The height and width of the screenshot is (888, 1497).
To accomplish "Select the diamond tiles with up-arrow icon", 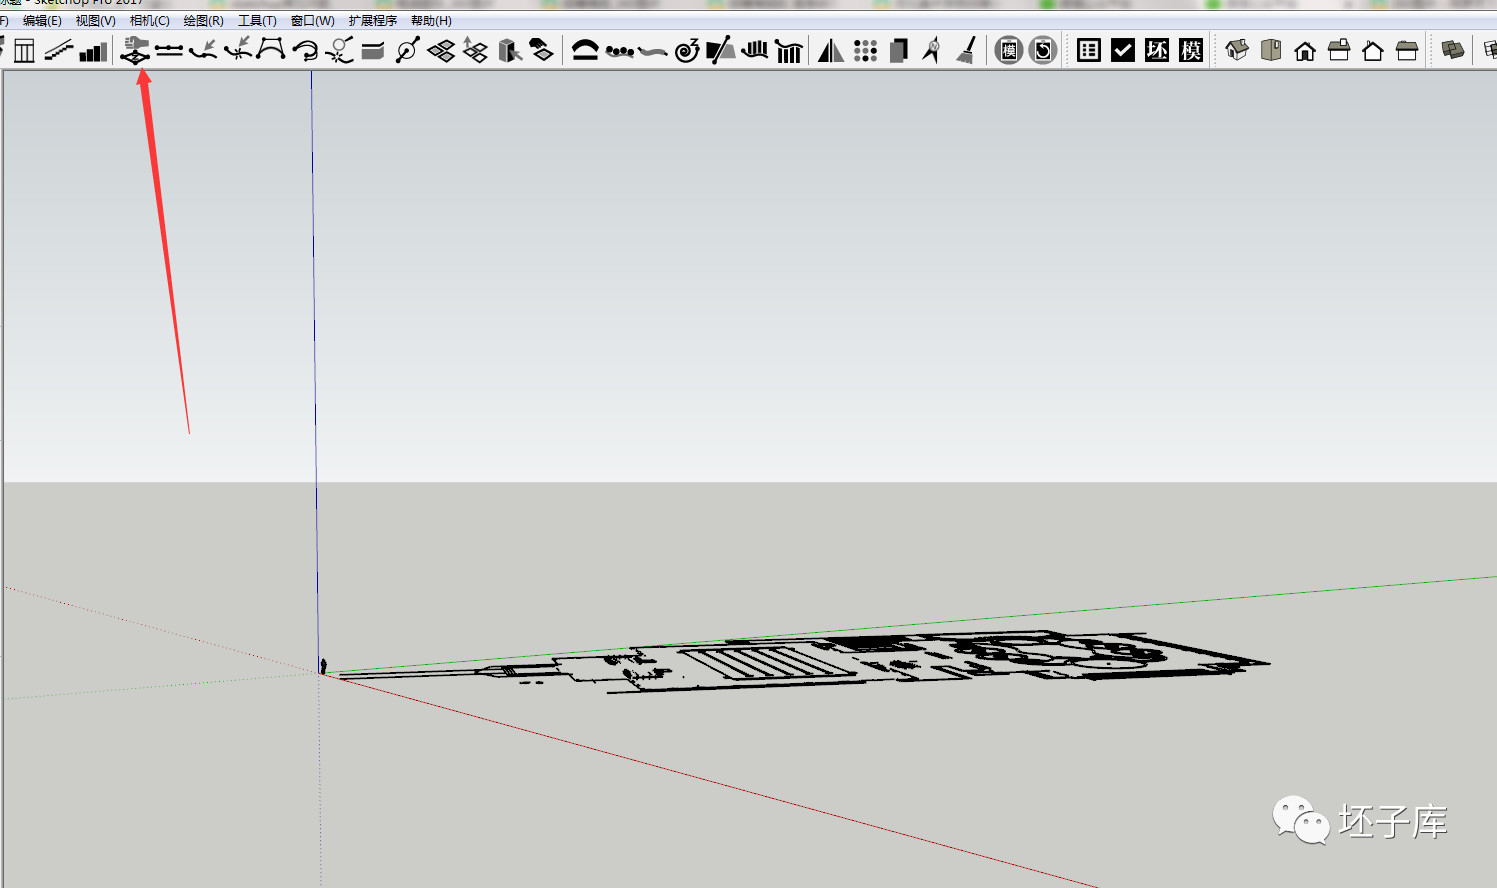I will 475,50.
